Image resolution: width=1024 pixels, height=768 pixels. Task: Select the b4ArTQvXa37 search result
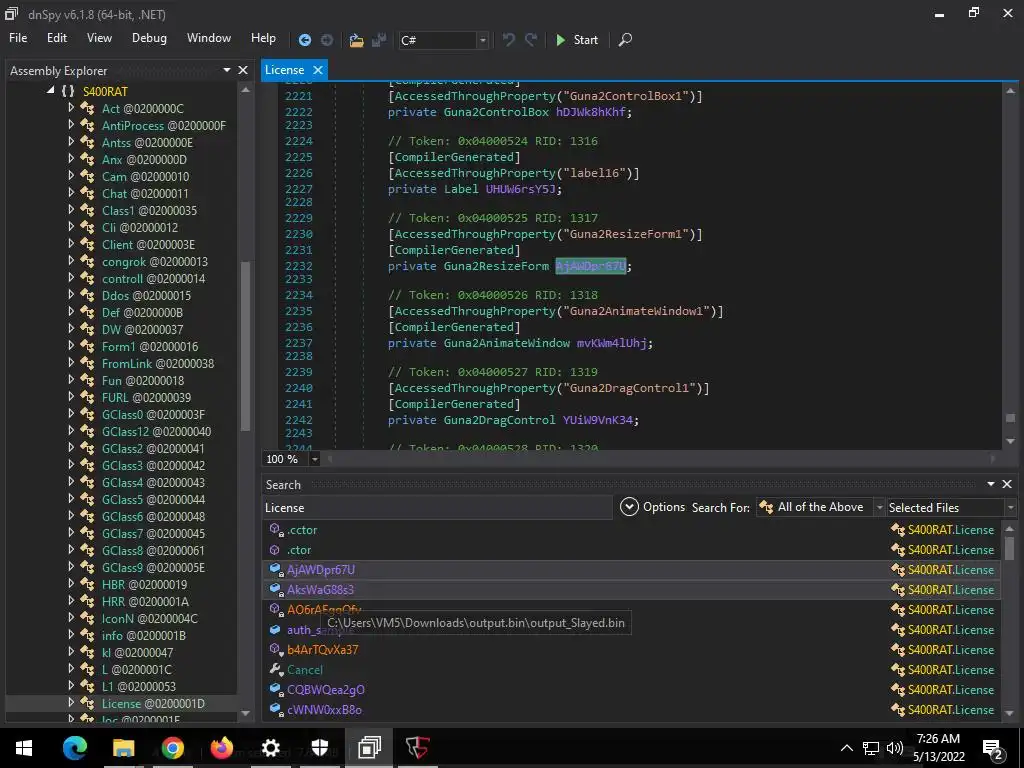tap(630, 650)
